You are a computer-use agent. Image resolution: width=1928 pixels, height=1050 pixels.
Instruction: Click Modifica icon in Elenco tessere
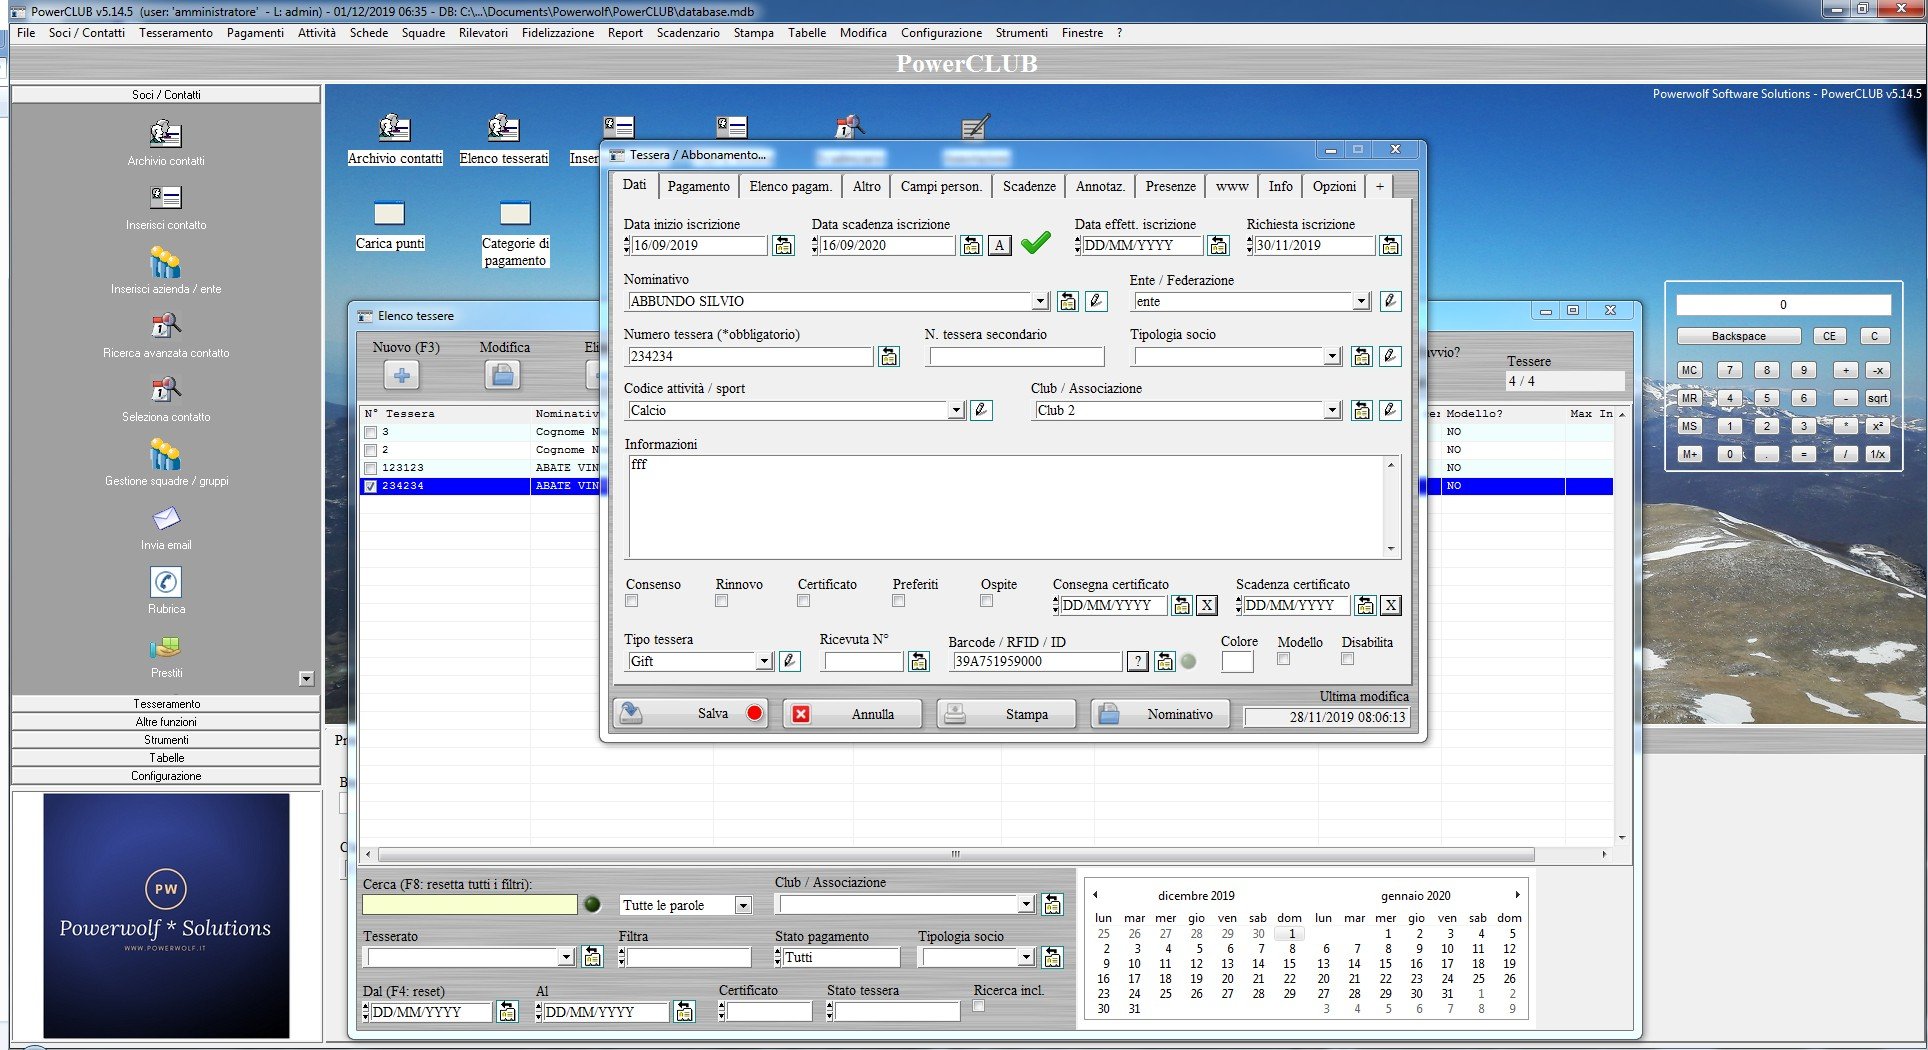tap(503, 376)
